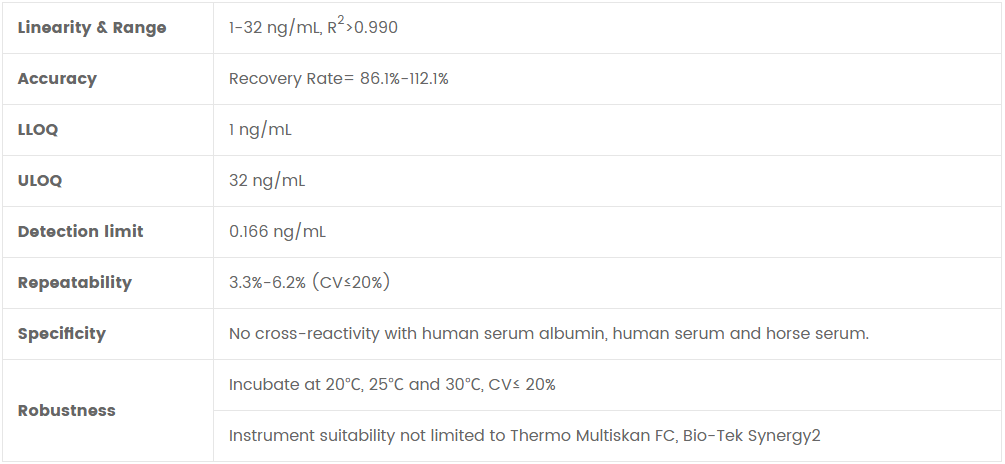Image resolution: width=1005 pixels, height=464 pixels.
Task: Select the 0.166 ng/mL detection limit value
Action: point(277,232)
